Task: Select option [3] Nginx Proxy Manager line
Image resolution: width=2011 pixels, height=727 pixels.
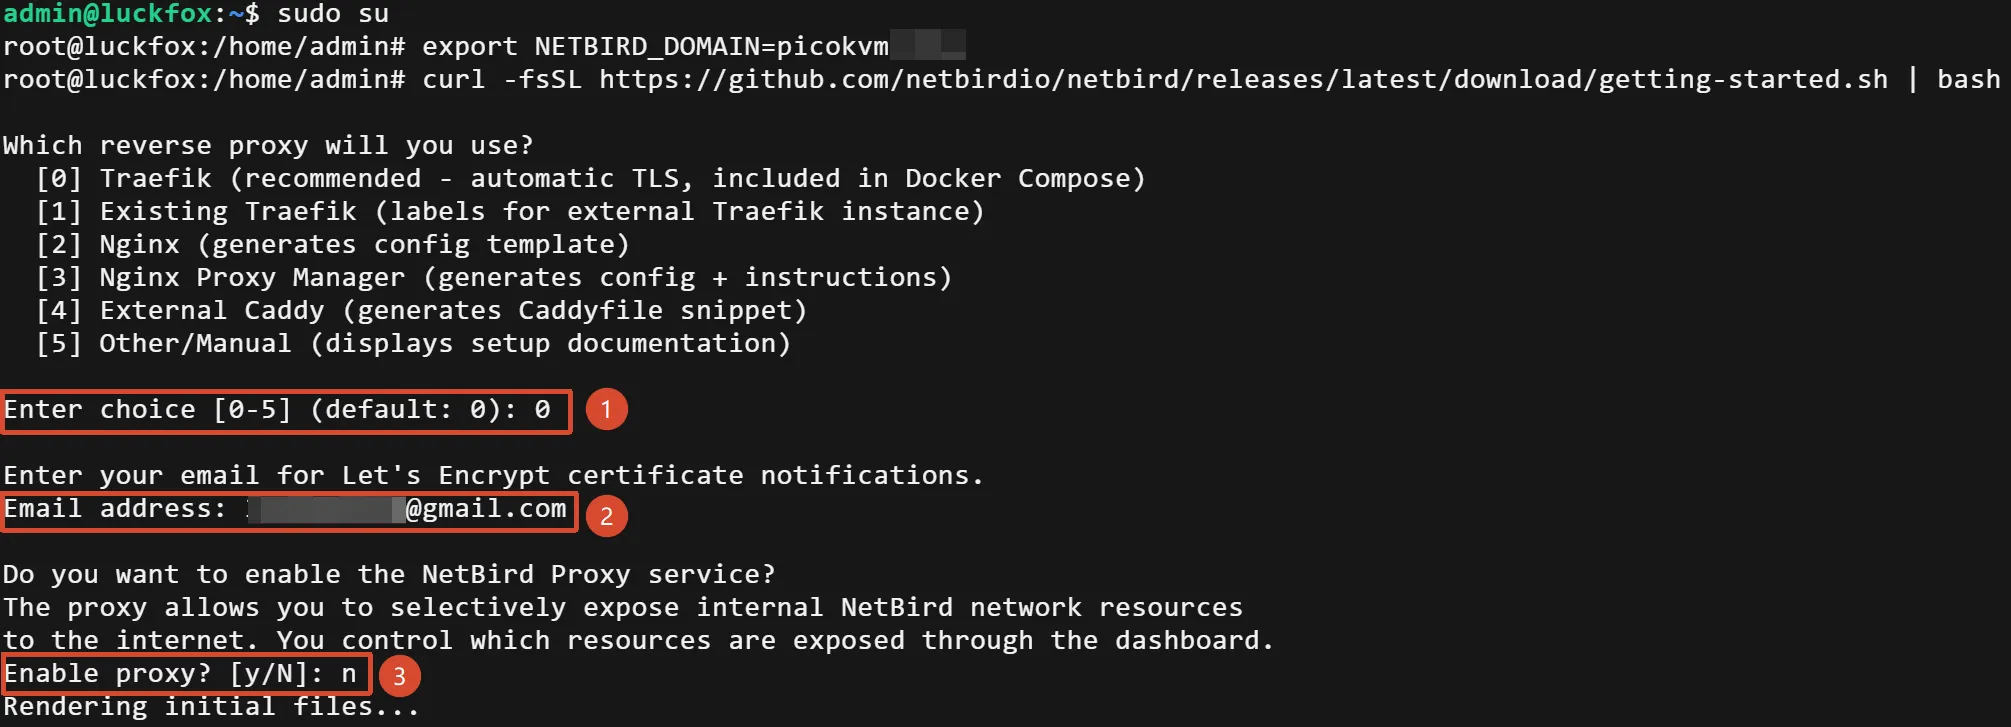Action: coord(494,278)
